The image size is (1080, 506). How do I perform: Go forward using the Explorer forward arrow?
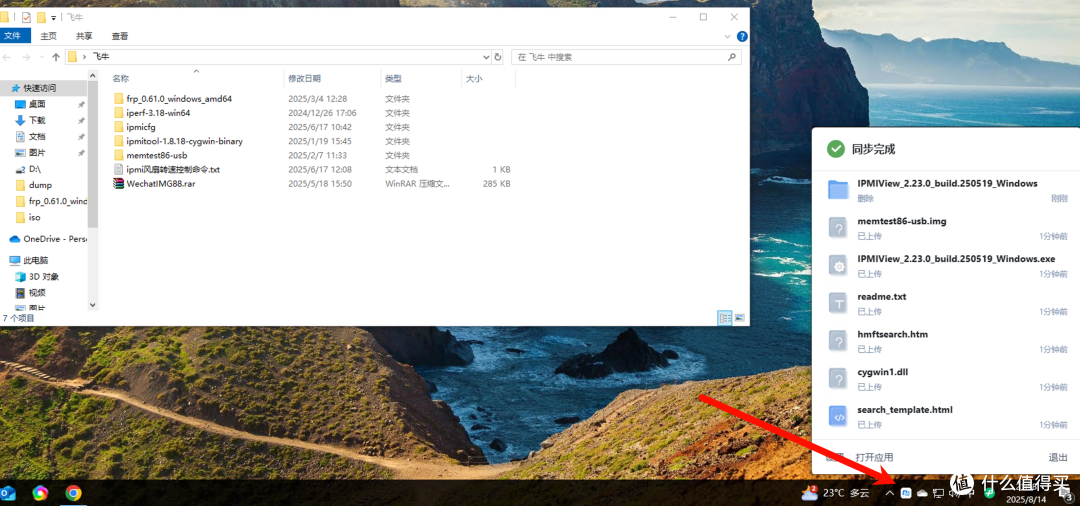click(25, 57)
